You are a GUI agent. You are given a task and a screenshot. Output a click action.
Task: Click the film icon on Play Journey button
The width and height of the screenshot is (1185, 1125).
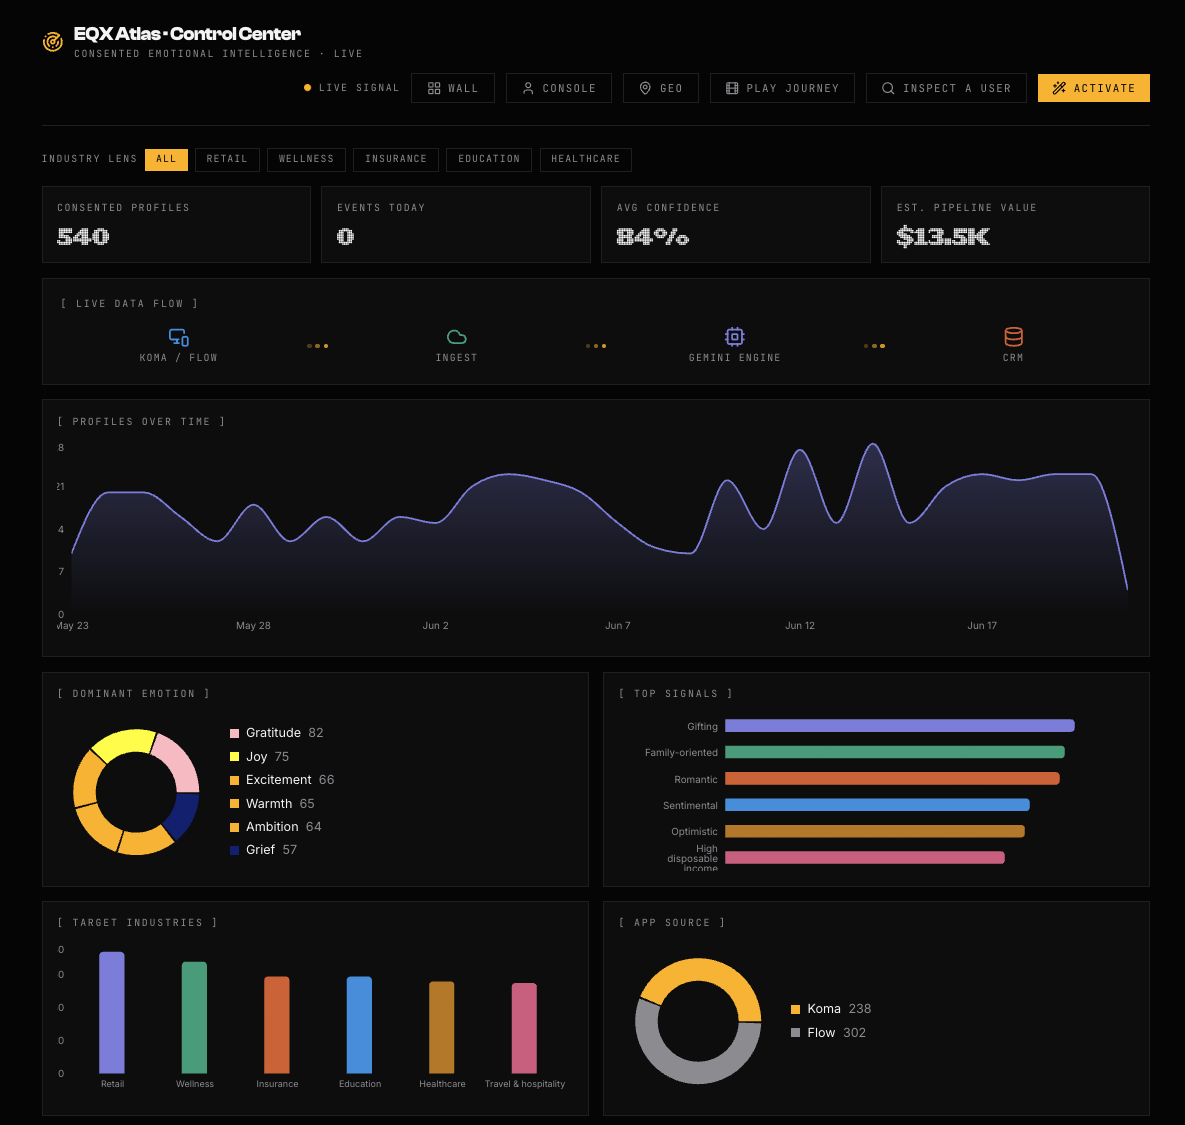click(732, 88)
